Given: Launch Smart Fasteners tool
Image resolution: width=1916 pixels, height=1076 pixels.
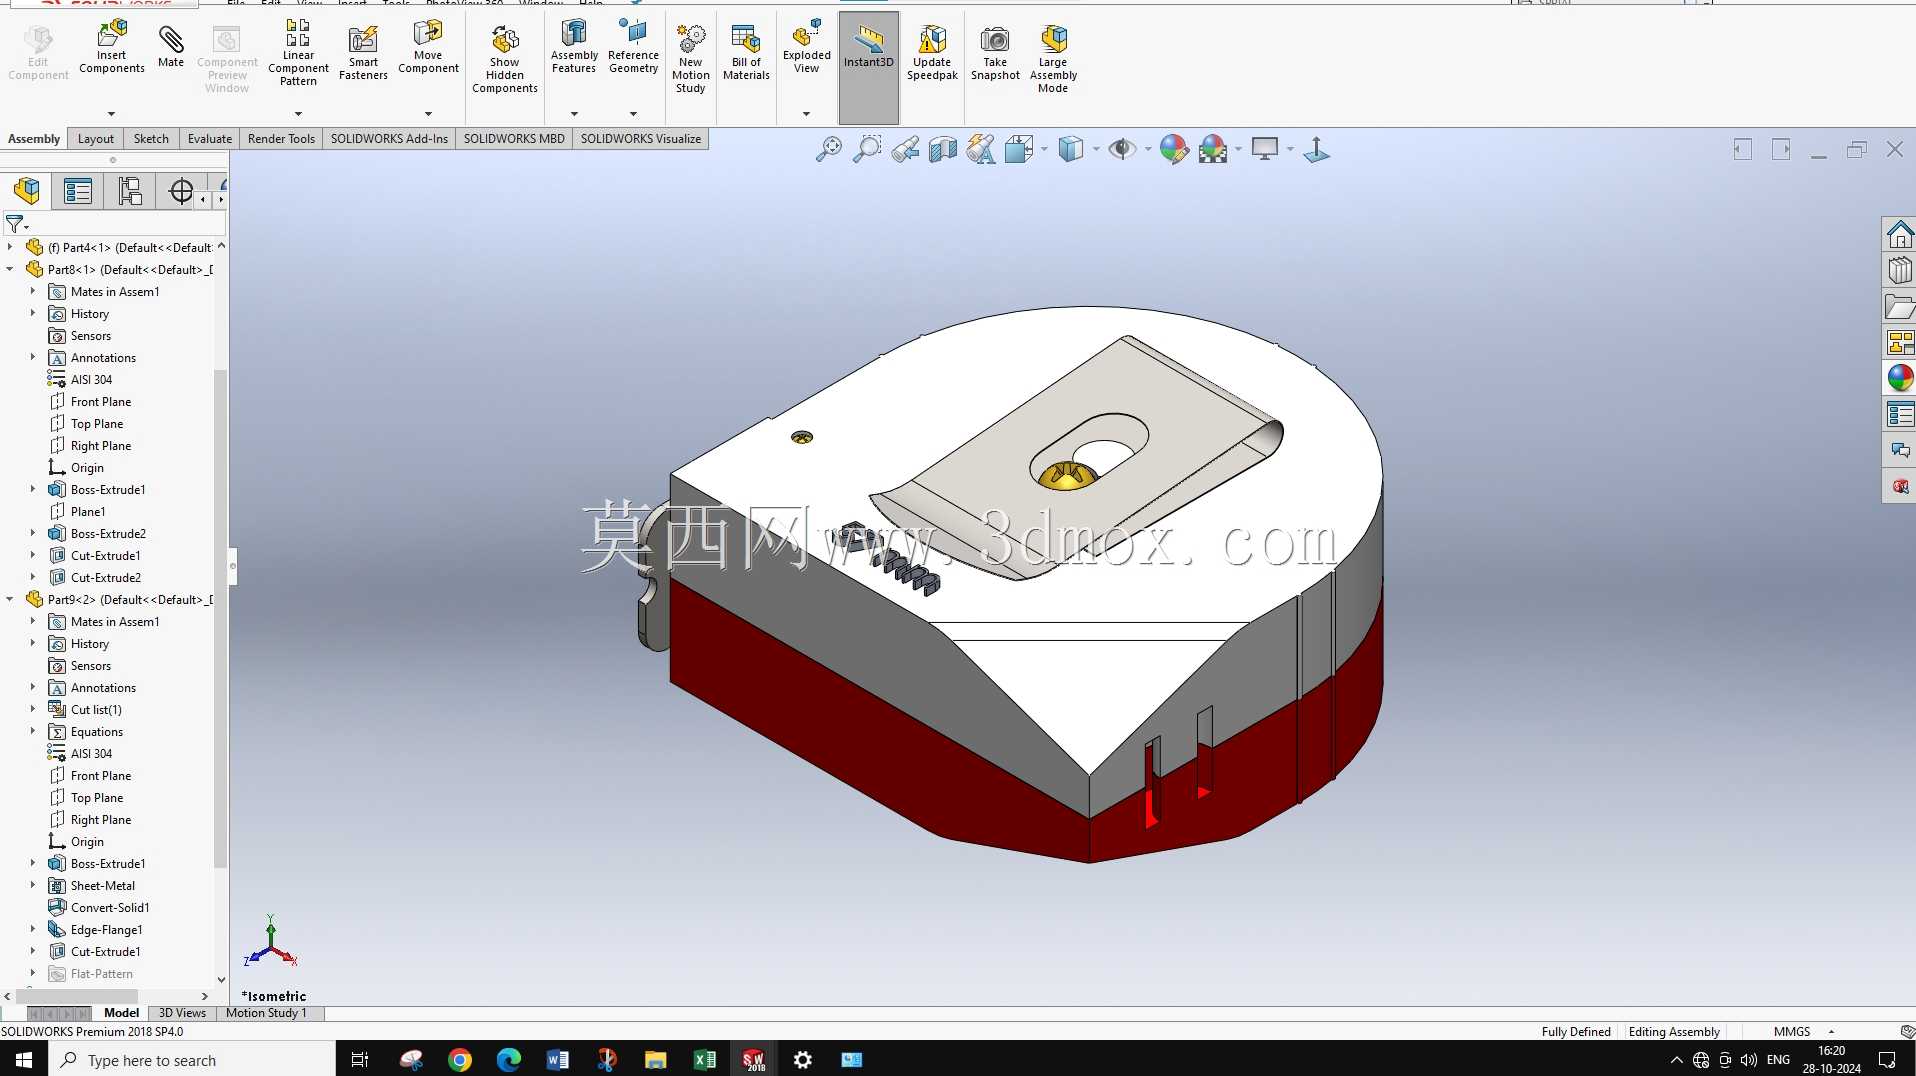Looking at the screenshot, I should [x=363, y=53].
